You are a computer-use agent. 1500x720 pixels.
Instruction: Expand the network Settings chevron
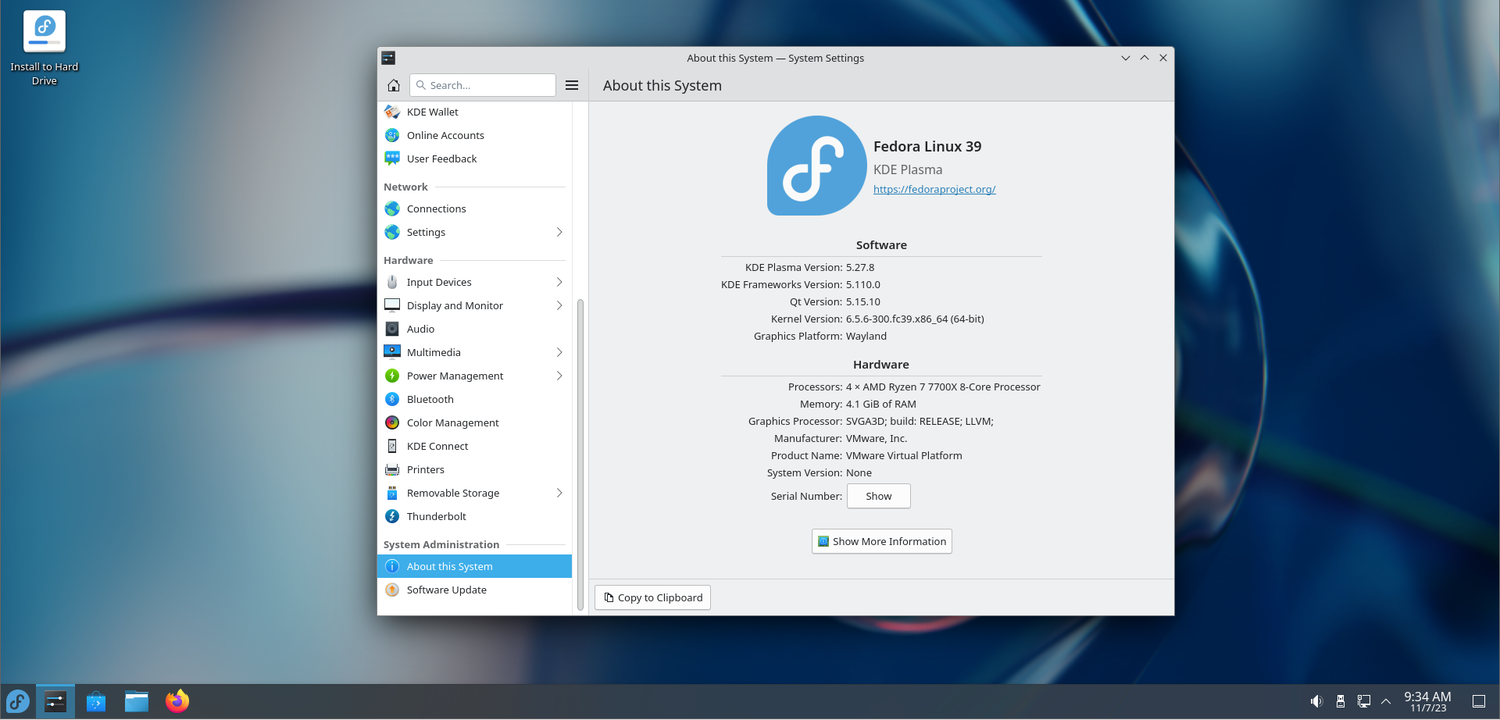(x=559, y=232)
